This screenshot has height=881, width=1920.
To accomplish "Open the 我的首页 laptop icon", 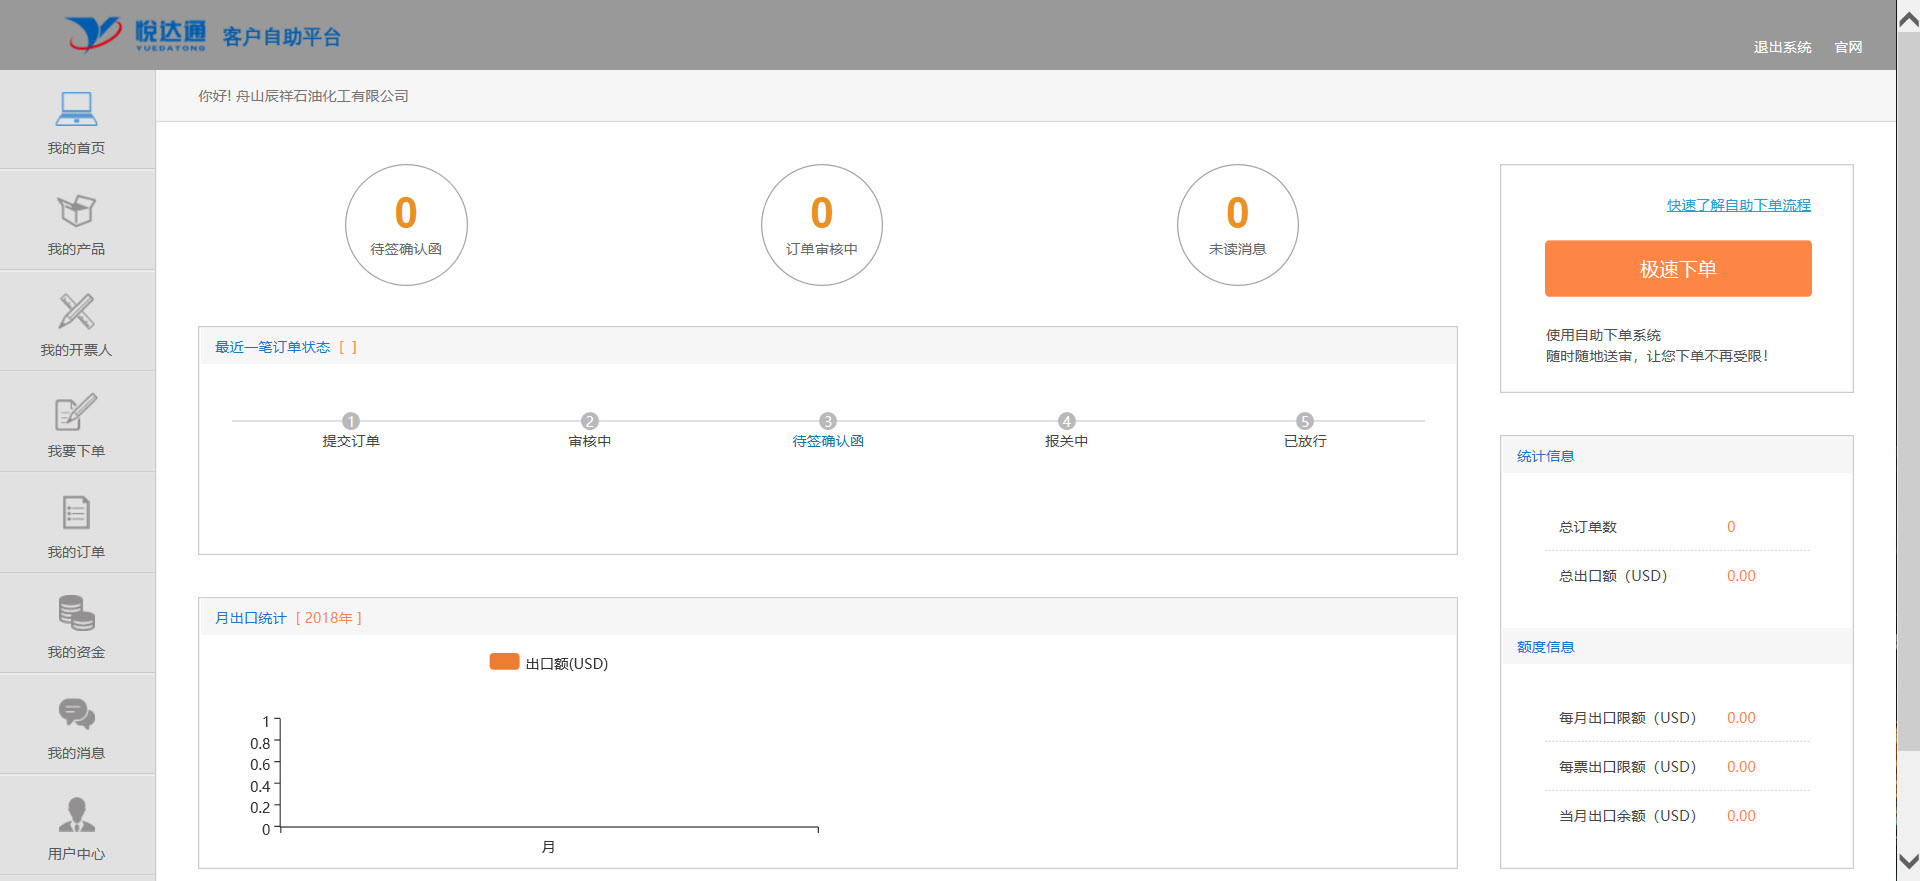I will [x=76, y=109].
